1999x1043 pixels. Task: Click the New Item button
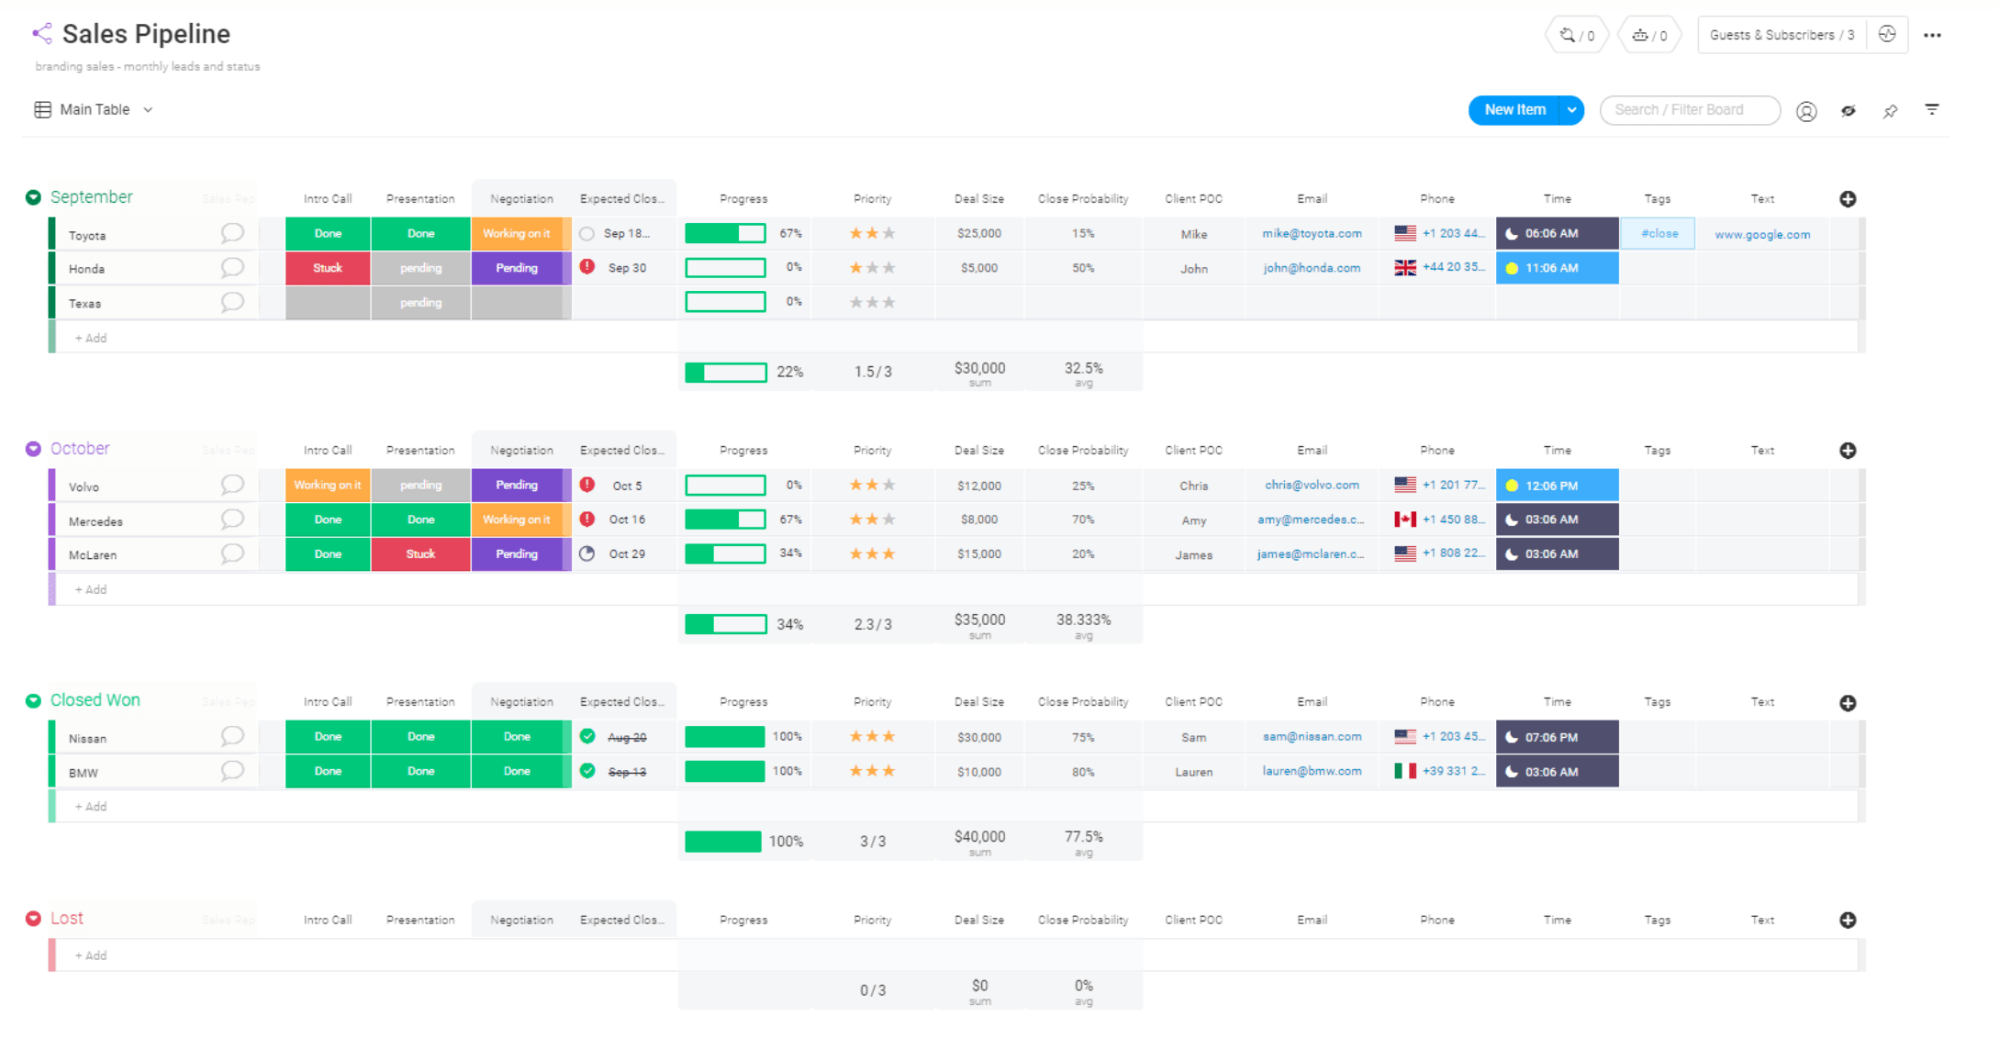1514,110
